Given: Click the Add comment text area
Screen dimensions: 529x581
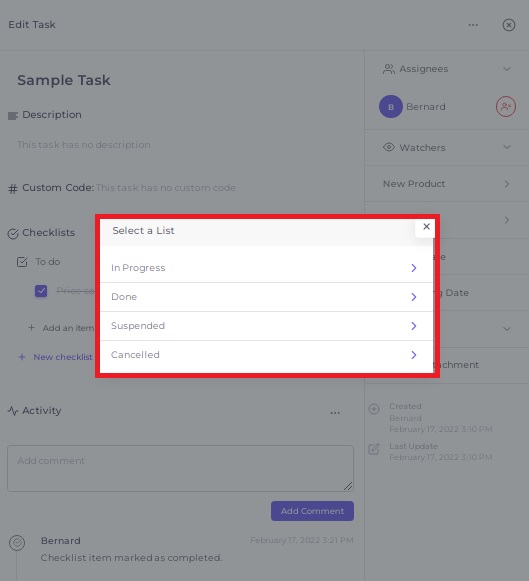Looking at the screenshot, I should [180, 468].
